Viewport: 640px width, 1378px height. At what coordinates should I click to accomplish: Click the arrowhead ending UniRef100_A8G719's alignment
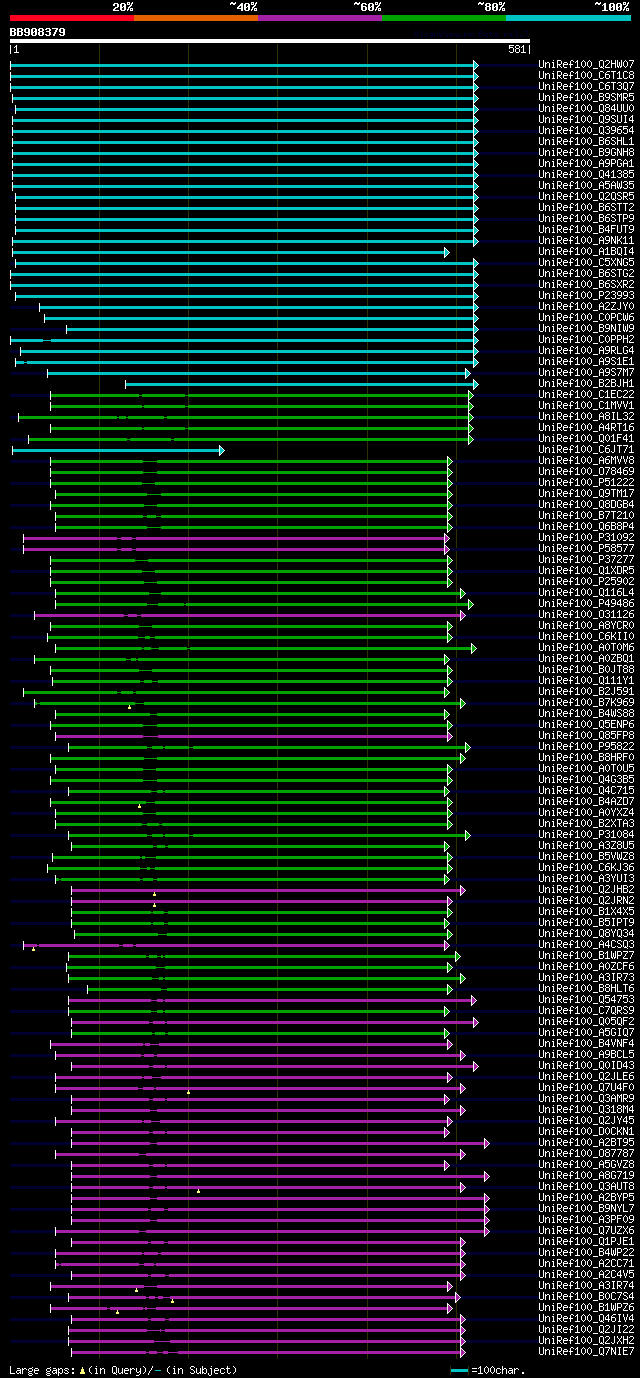487,1176
